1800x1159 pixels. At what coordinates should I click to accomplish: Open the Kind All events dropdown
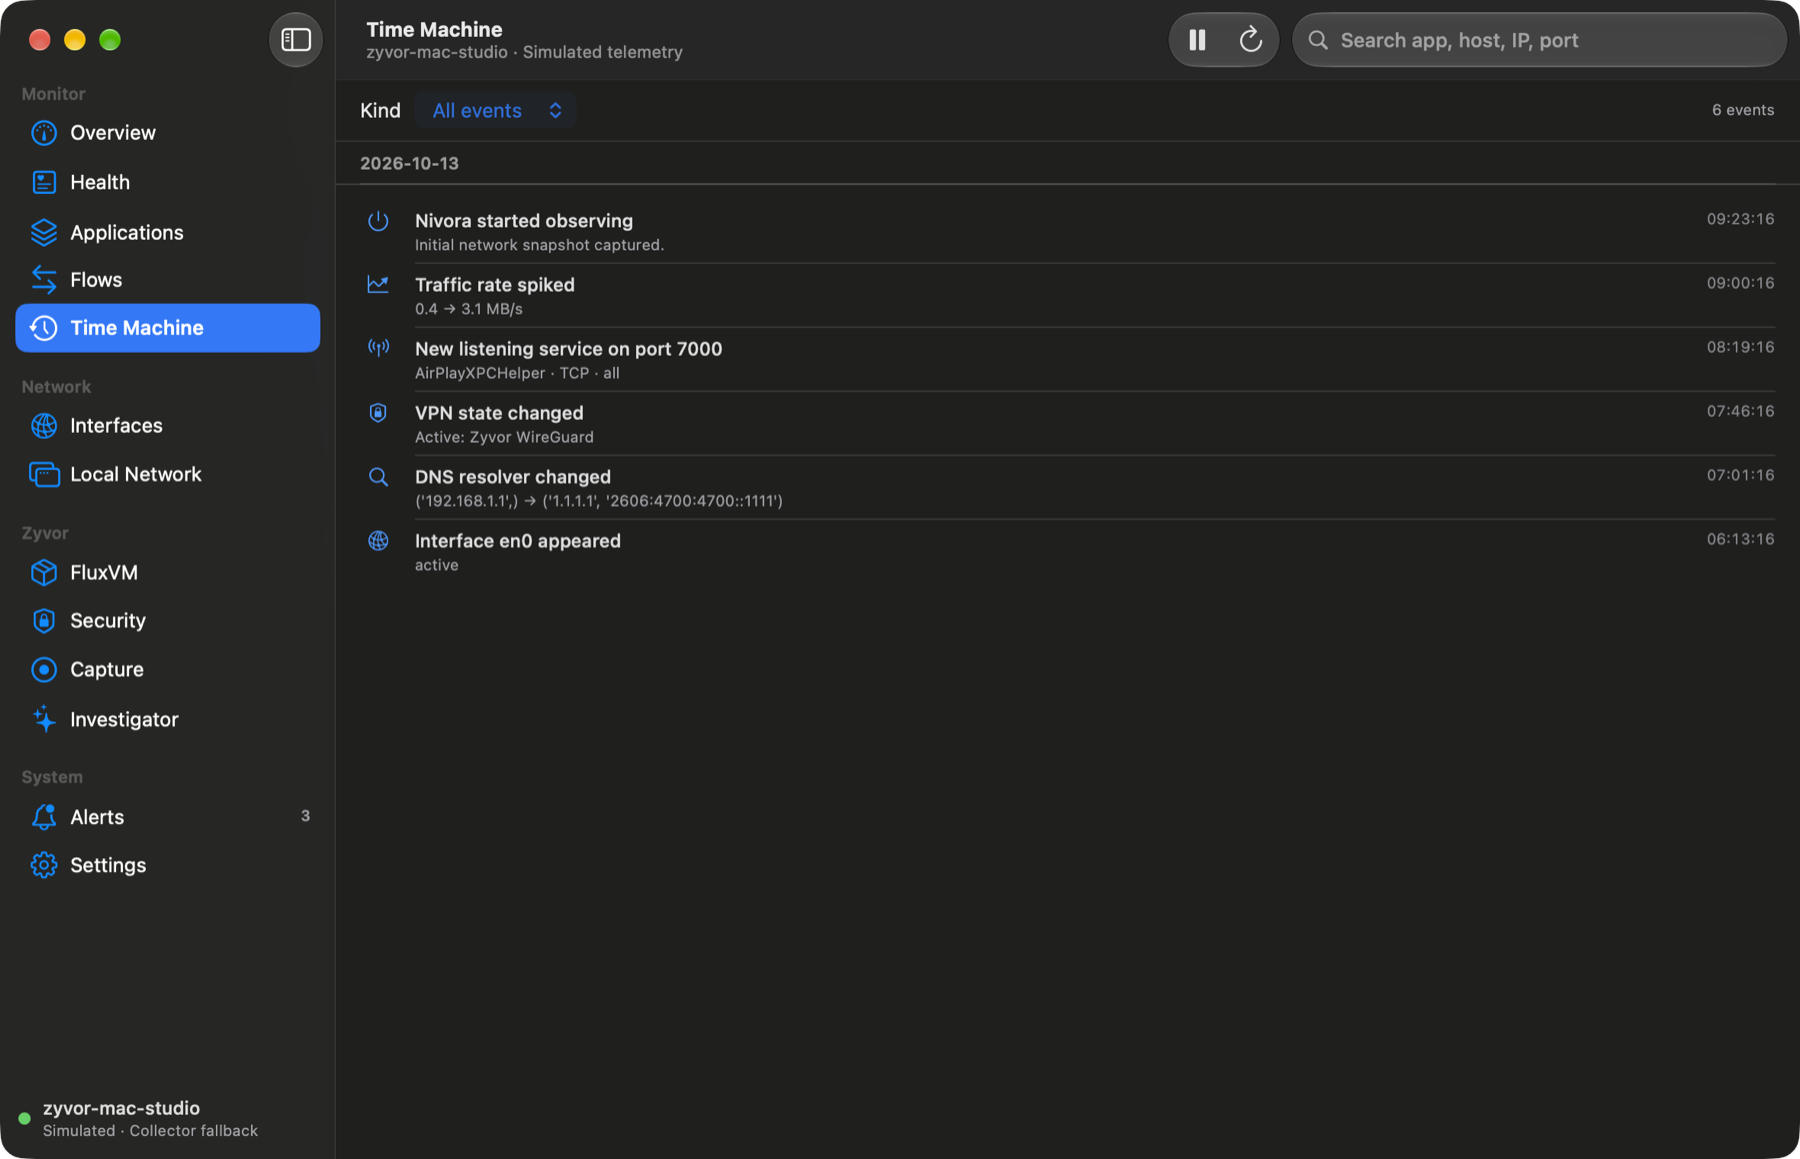tap(496, 110)
